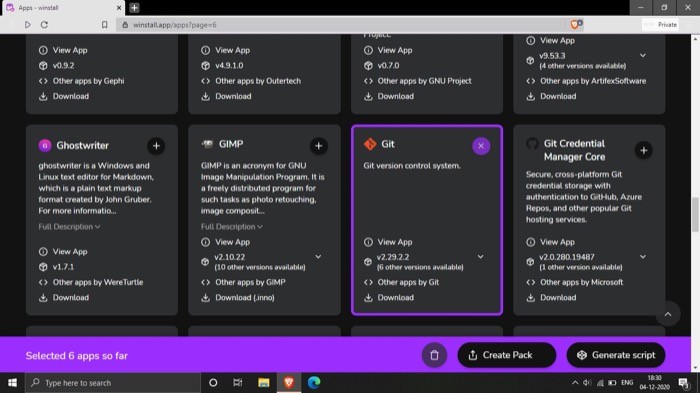Open Other apps by WereTurtle

[91, 282]
